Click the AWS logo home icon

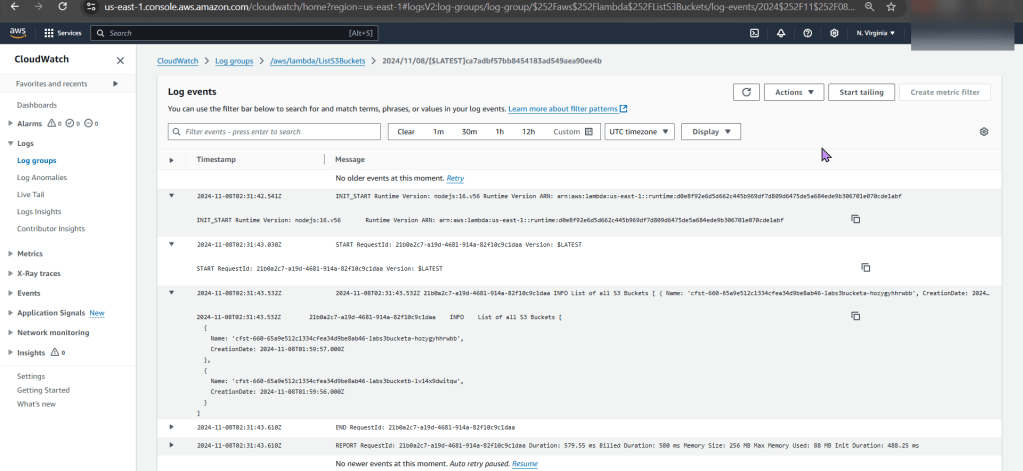18,33
